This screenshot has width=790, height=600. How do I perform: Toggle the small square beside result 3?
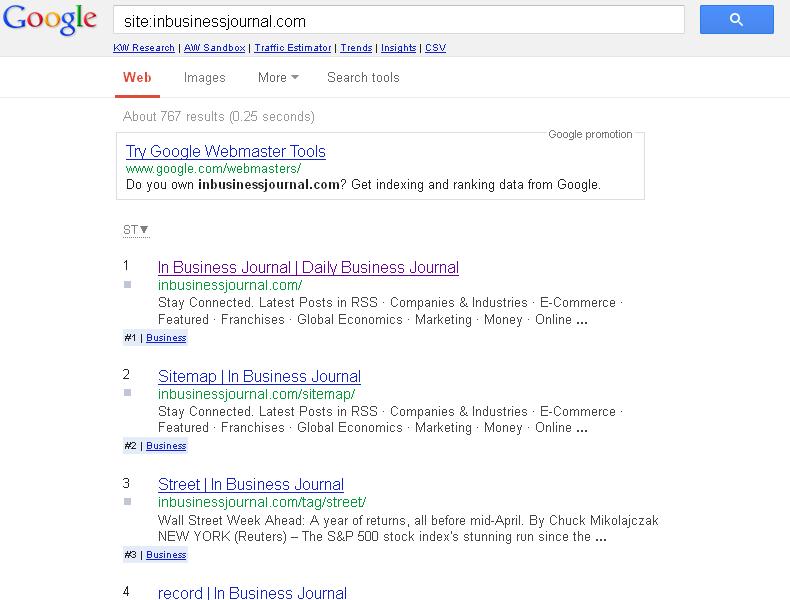click(127, 501)
